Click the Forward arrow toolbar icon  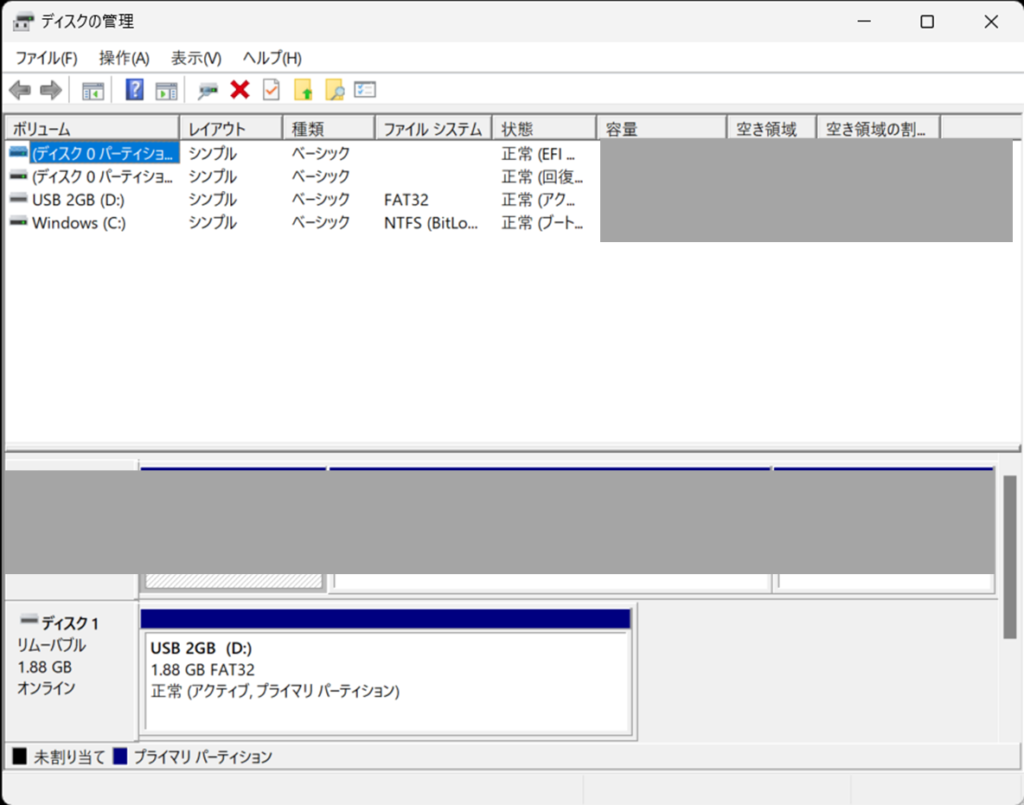[x=50, y=90]
